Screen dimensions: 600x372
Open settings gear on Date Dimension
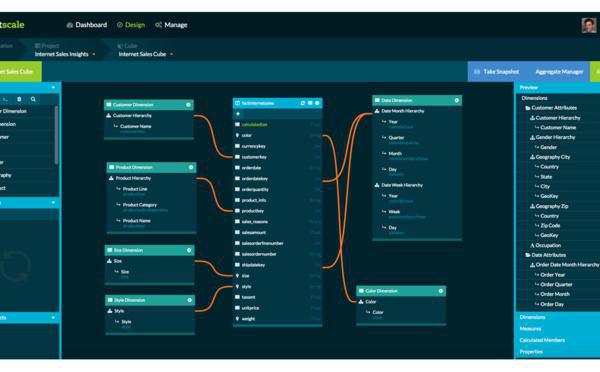[457, 100]
